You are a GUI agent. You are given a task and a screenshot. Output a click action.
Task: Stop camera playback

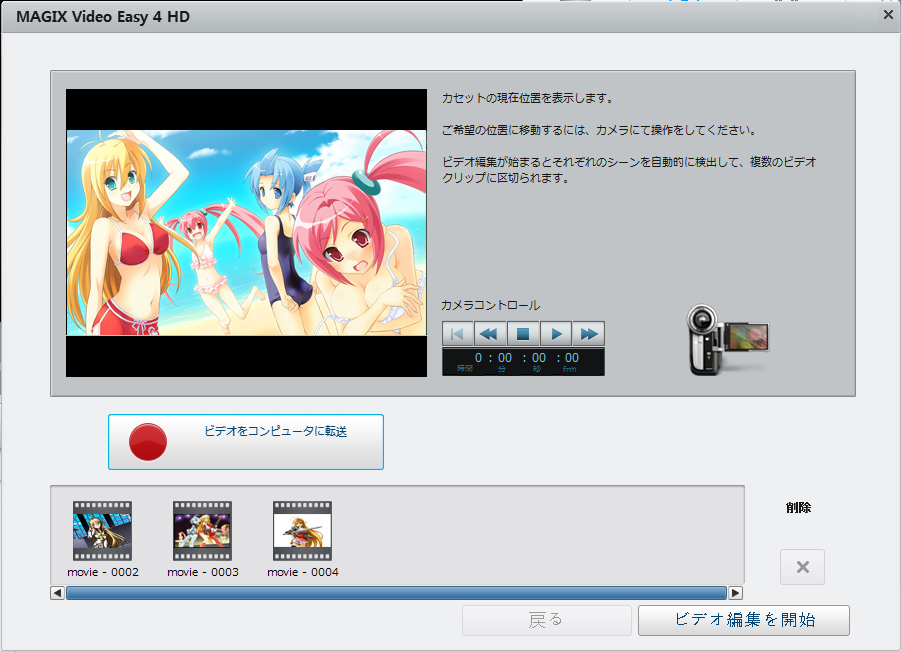pos(523,334)
